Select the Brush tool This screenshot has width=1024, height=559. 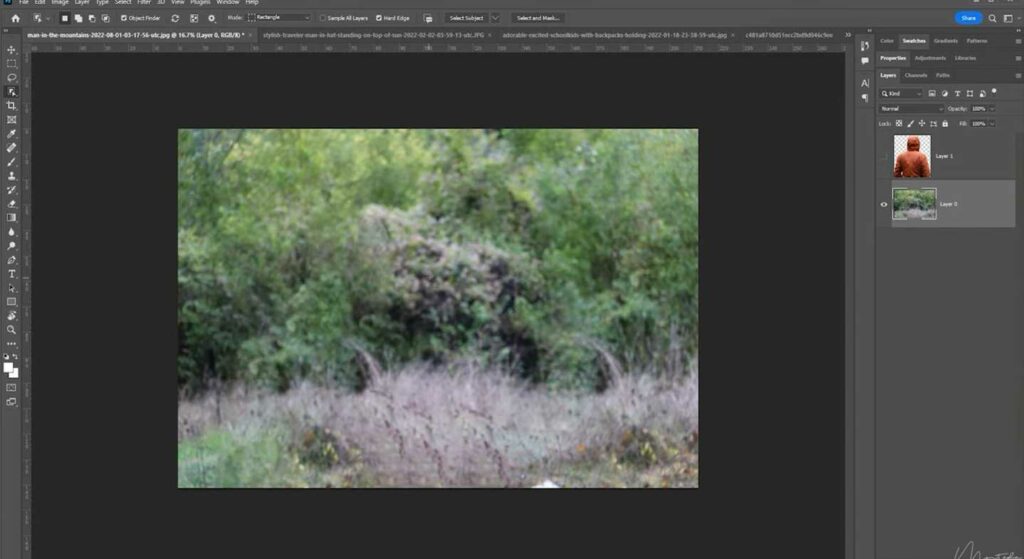pyautogui.click(x=11, y=162)
